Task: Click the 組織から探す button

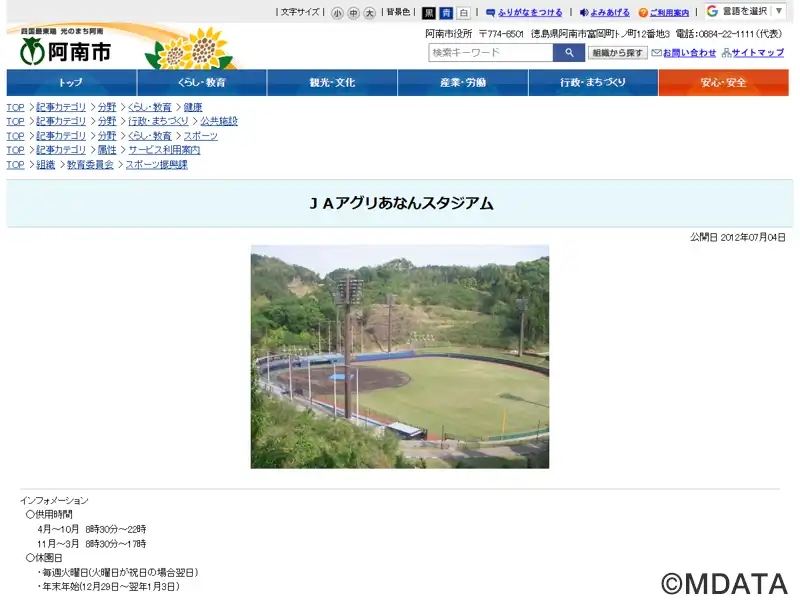Action: pyautogui.click(x=617, y=53)
